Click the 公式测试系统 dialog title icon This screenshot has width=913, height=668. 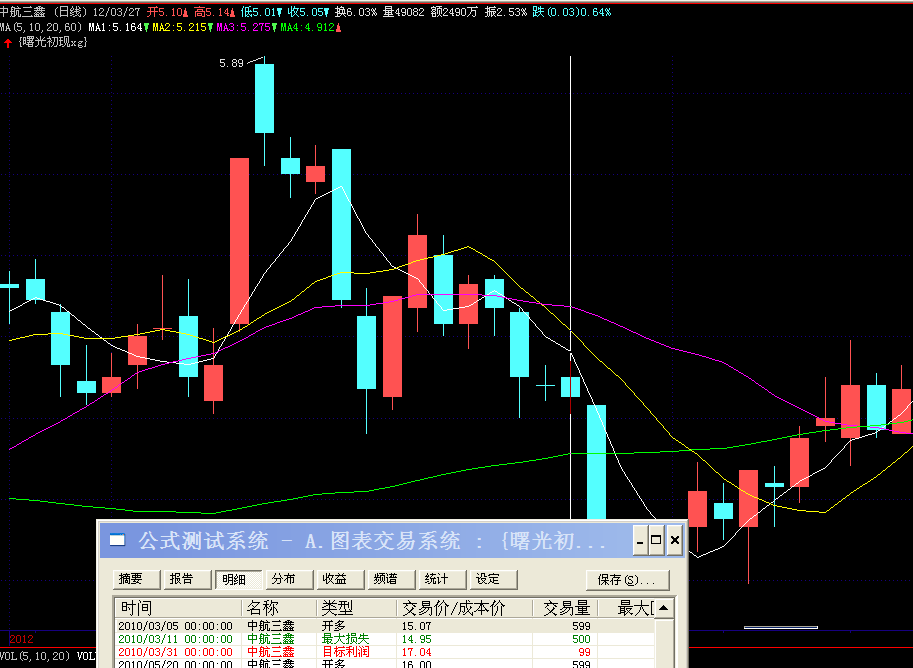pyautogui.click(x=118, y=541)
